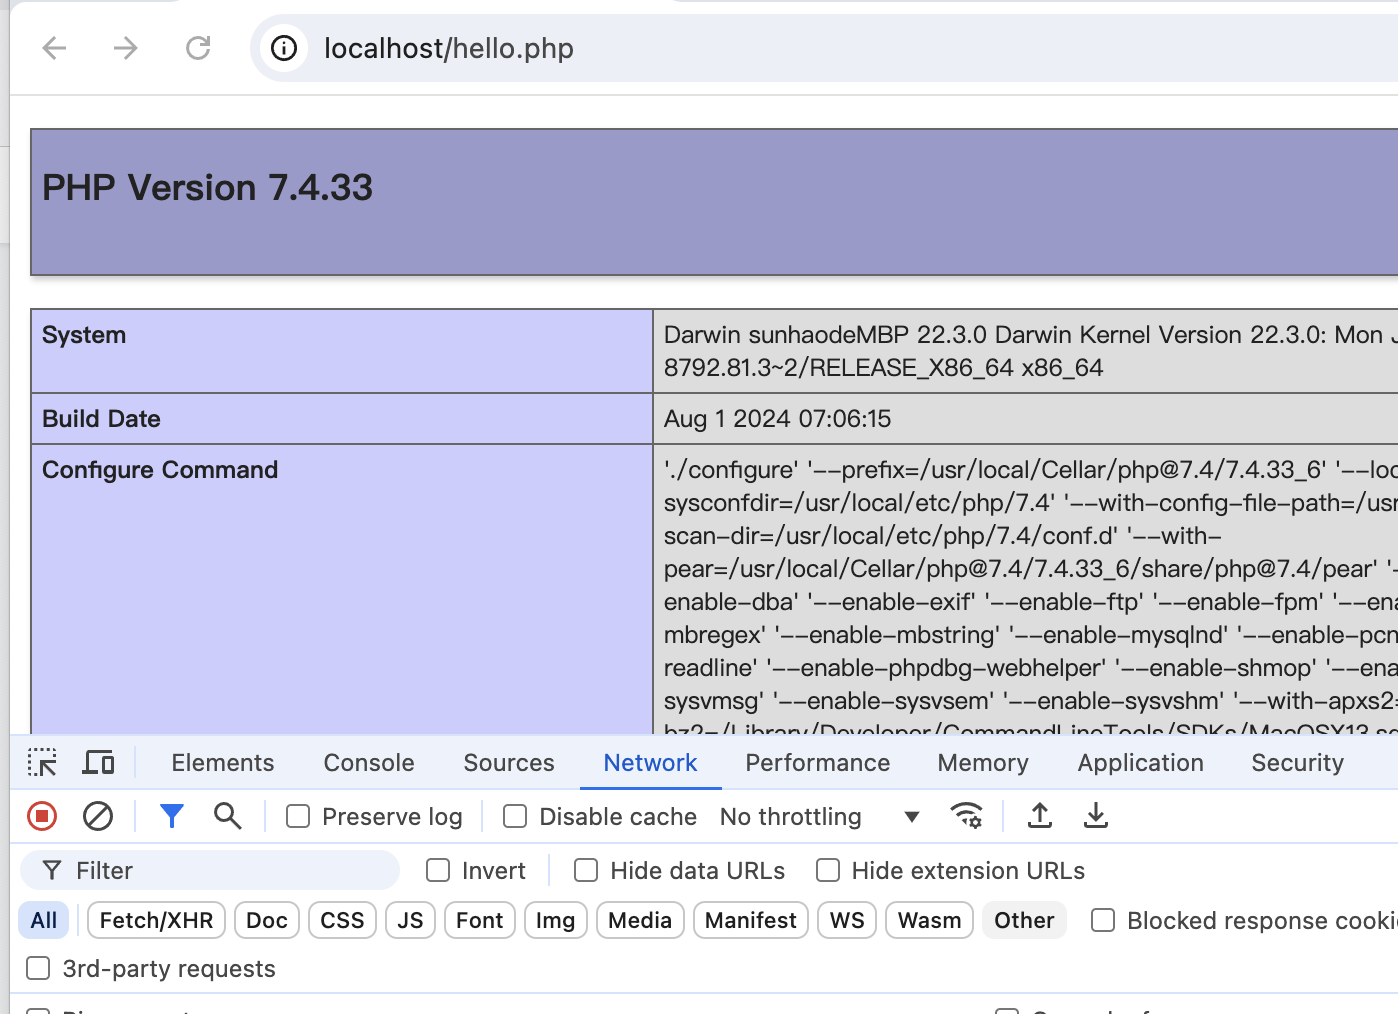The width and height of the screenshot is (1398, 1014).
Task: Open the No throttling dropdown
Action: (x=819, y=817)
